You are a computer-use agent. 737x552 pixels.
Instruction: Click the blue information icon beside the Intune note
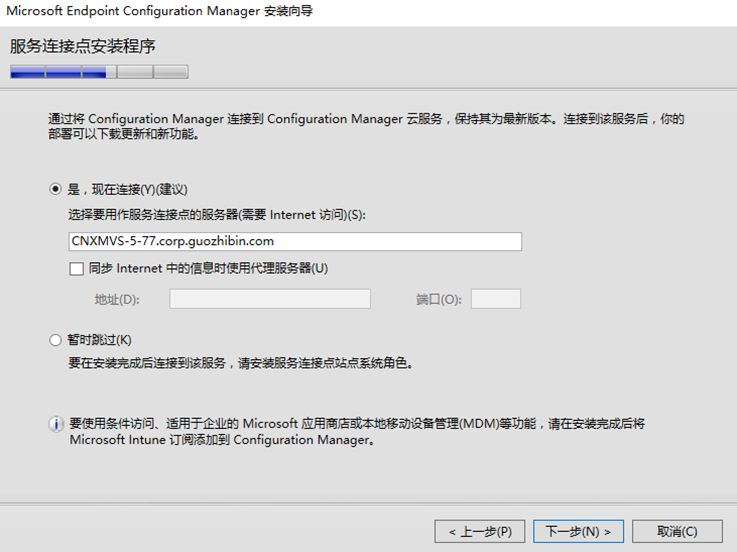(x=56, y=425)
